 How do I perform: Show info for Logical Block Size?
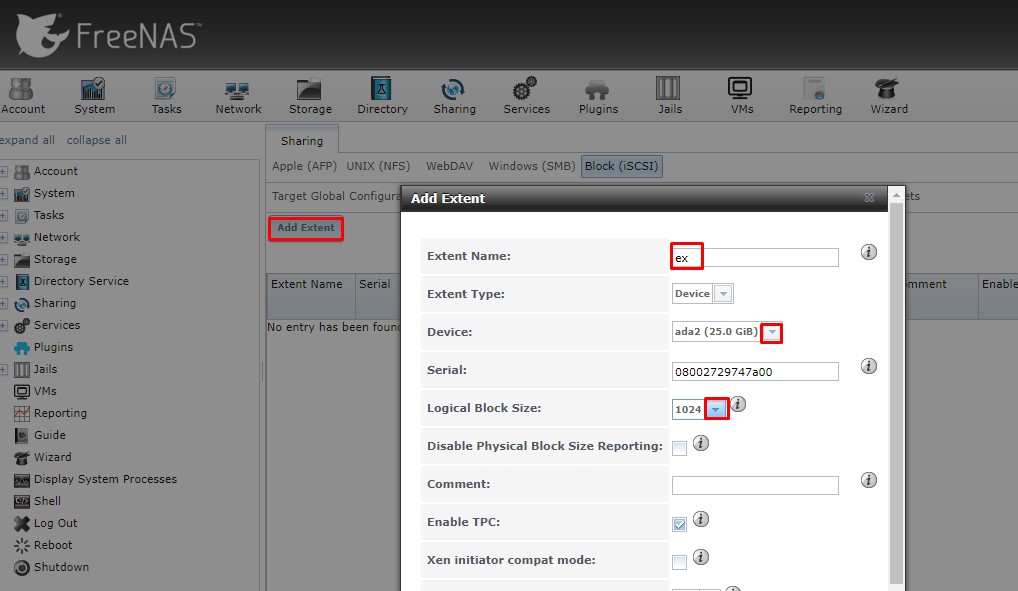[x=738, y=404]
